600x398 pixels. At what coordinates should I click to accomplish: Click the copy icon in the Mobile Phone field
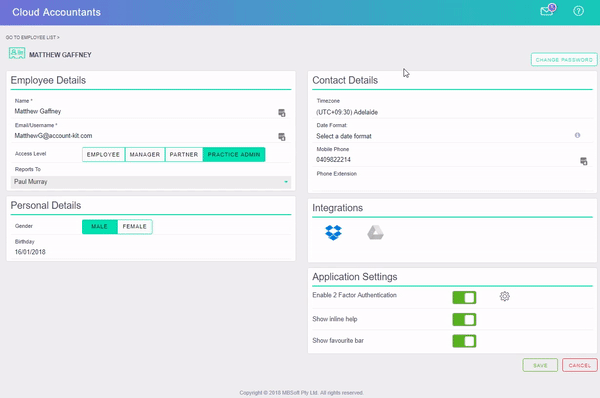click(x=584, y=161)
